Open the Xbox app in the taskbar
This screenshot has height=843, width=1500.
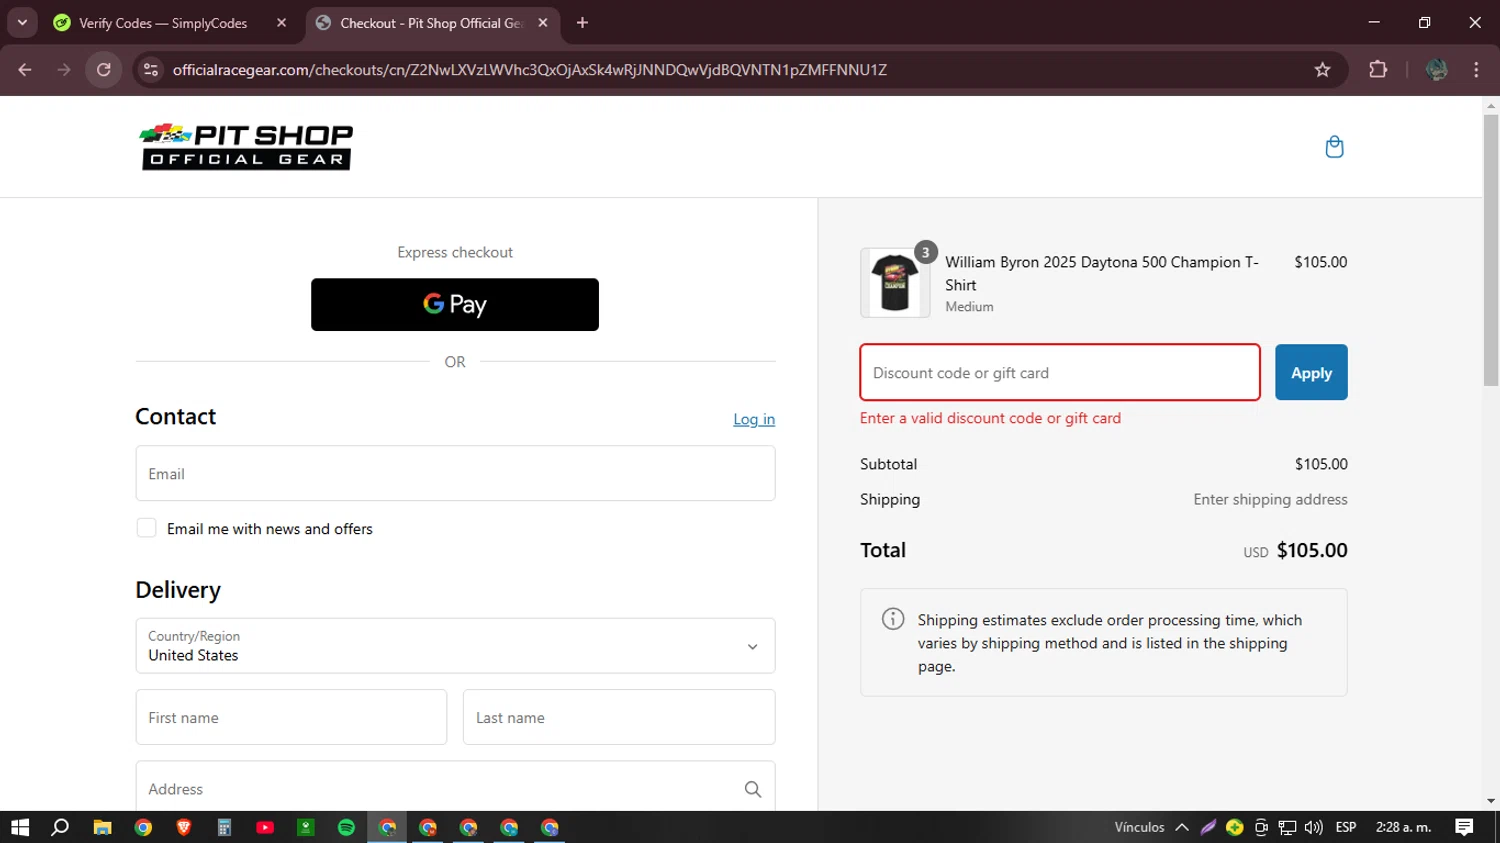(x=306, y=827)
